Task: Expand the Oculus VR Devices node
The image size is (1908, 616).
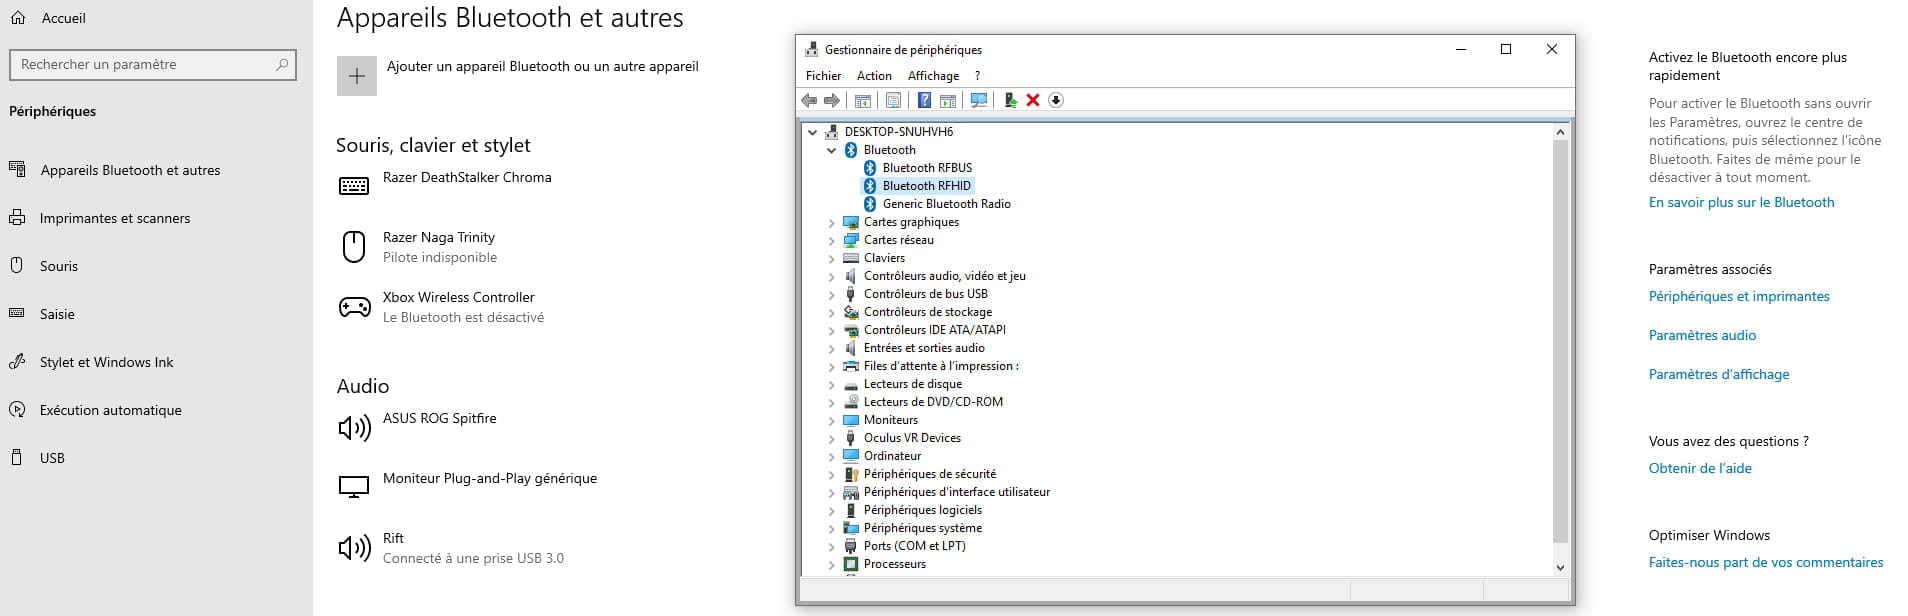Action: tap(831, 438)
